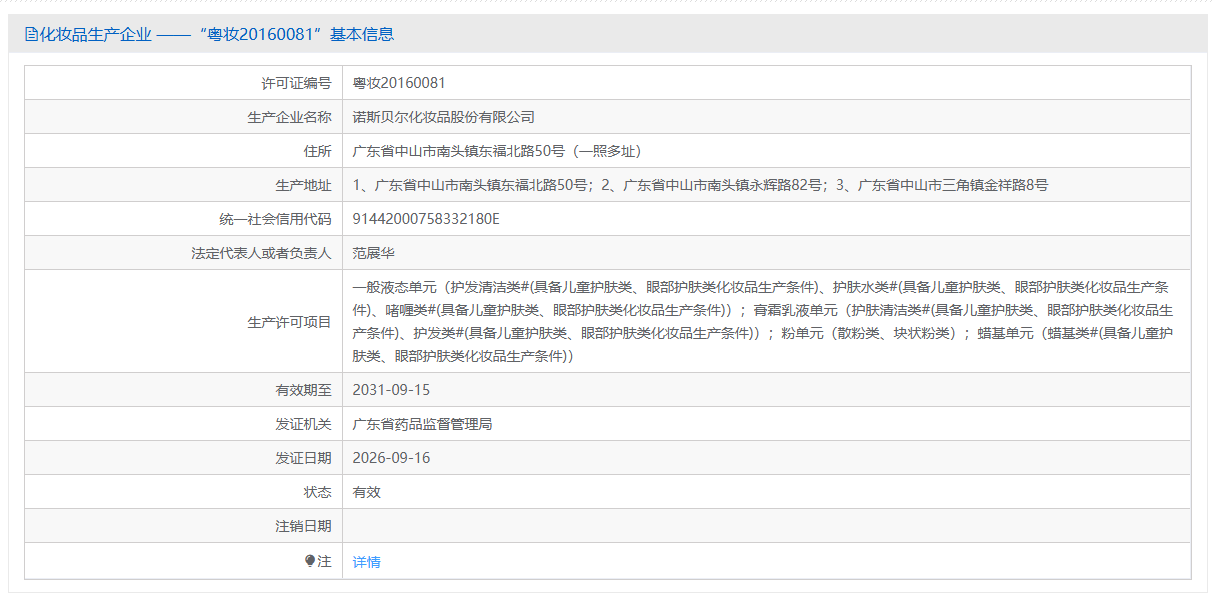The width and height of the screenshot is (1215, 599).
Task: Click the label 法定代表人或者负责人
Action: pyautogui.click(x=262, y=253)
